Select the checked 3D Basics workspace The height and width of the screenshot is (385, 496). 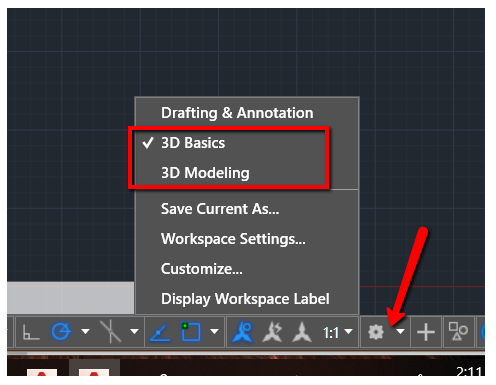[247, 143]
